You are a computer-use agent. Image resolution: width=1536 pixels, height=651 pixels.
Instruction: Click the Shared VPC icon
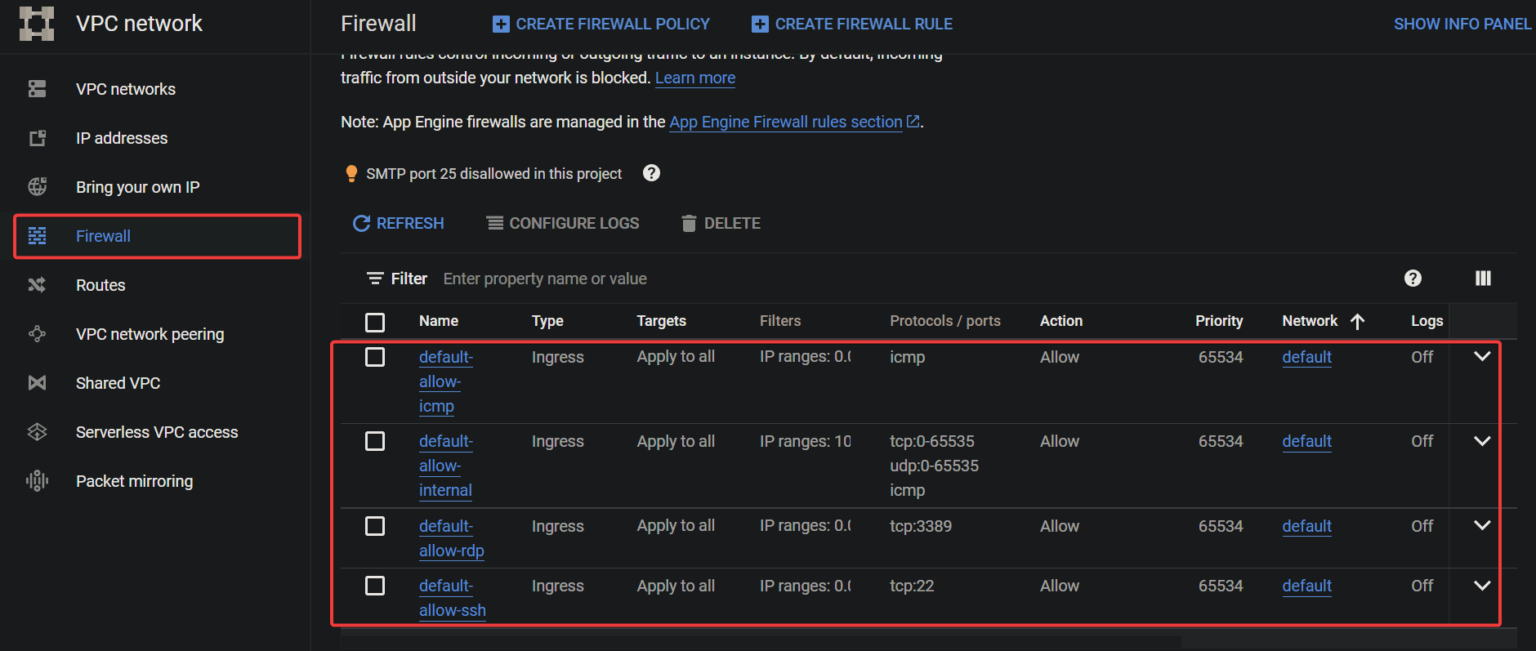click(37, 383)
